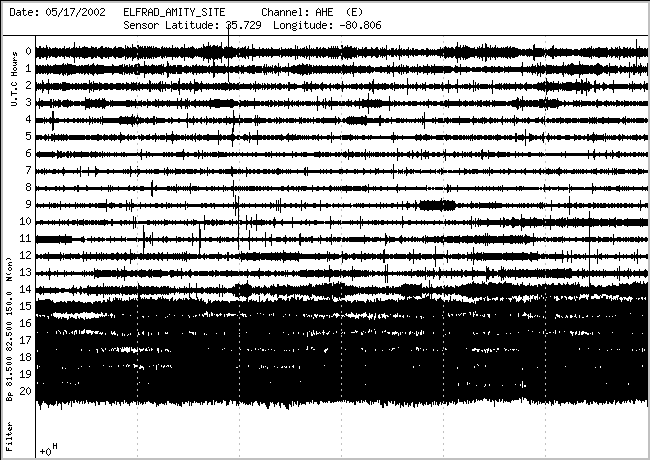This screenshot has height=460, width=650.
Task: Click hour label "5" on the axis
Action: pos(28,136)
